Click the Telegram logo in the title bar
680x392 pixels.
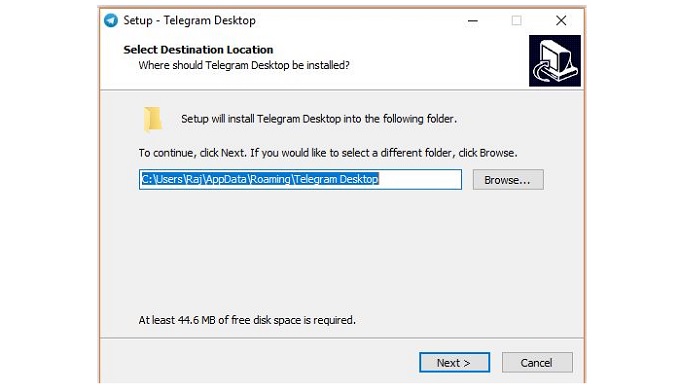tap(111, 20)
